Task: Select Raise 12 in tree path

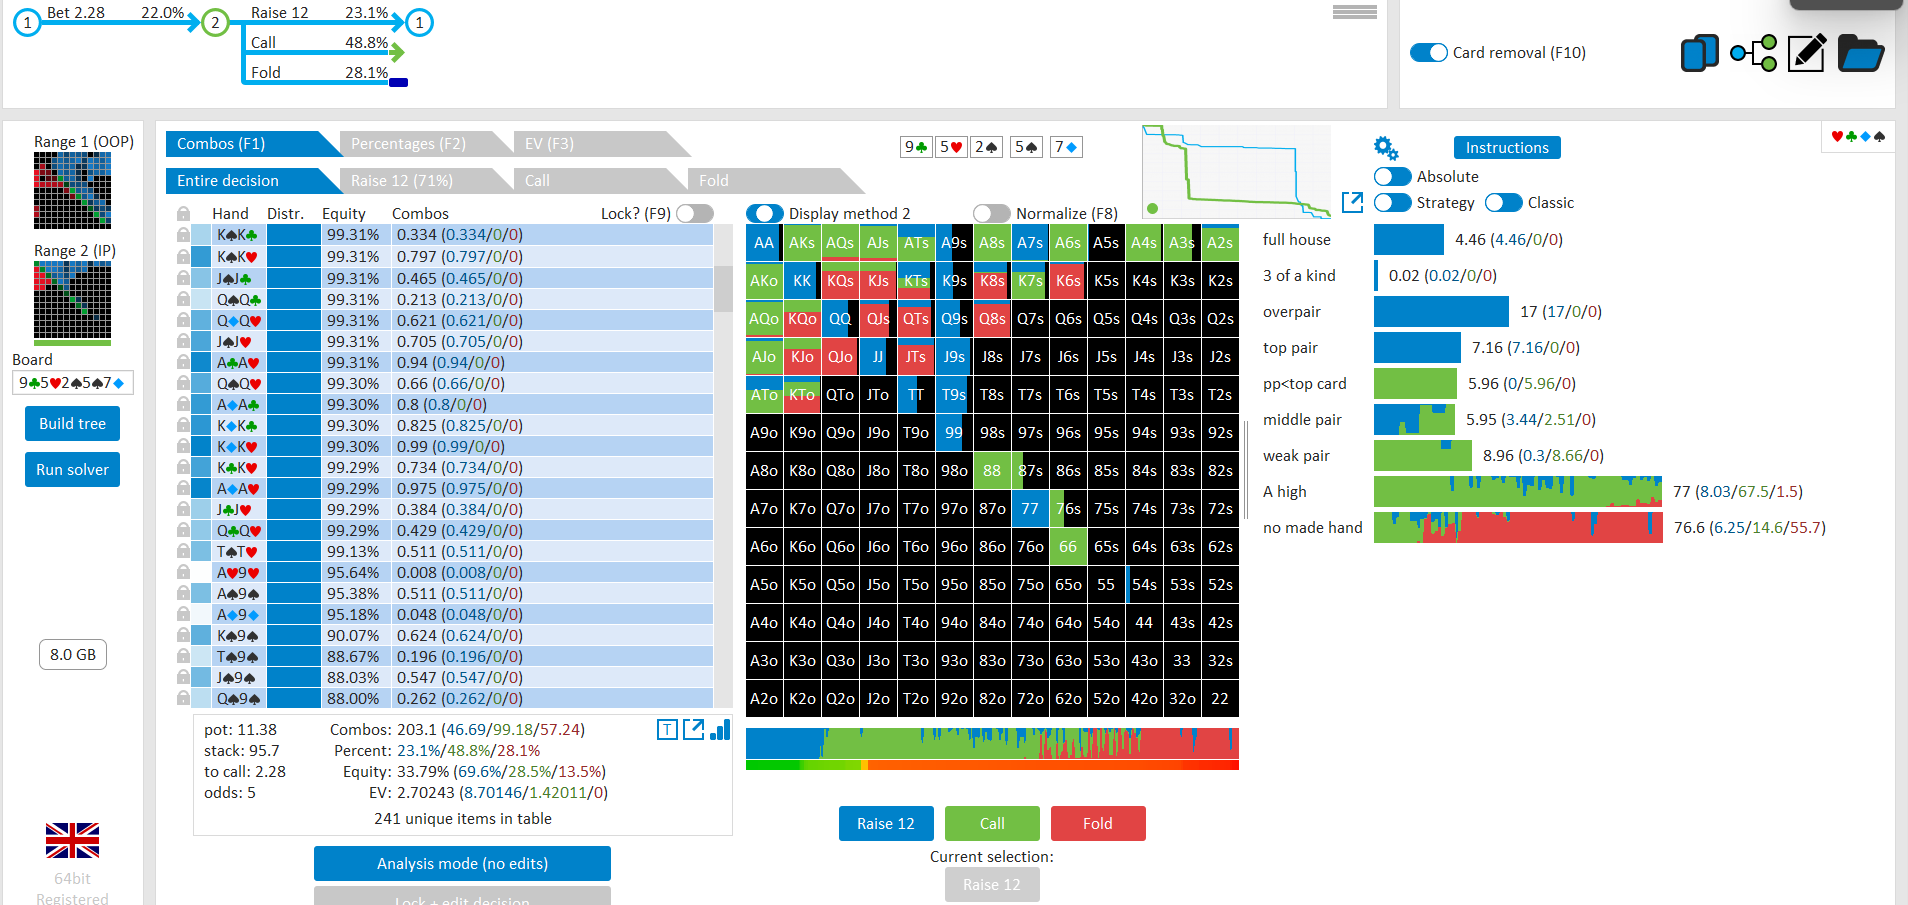Action: pyautogui.click(x=319, y=13)
